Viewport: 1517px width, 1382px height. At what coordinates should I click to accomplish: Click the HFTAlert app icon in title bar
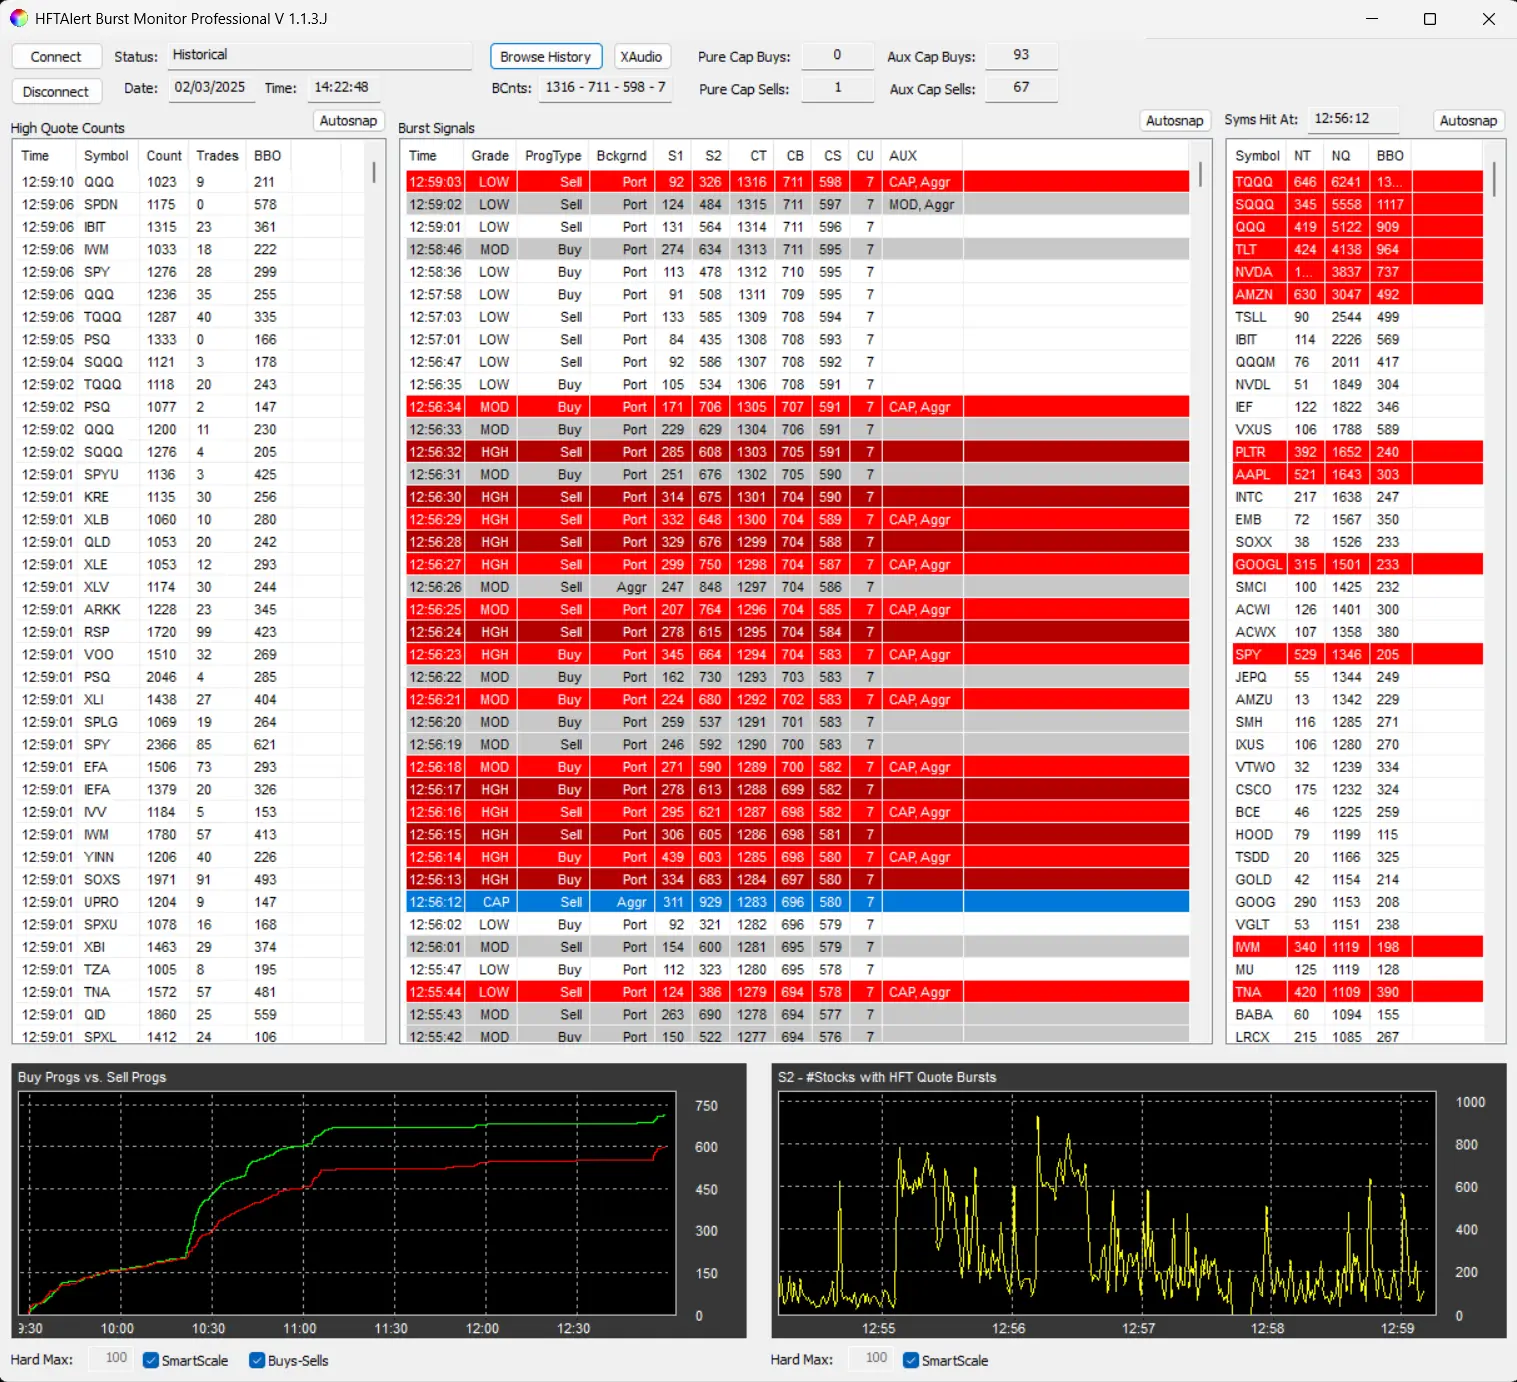pos(19,19)
